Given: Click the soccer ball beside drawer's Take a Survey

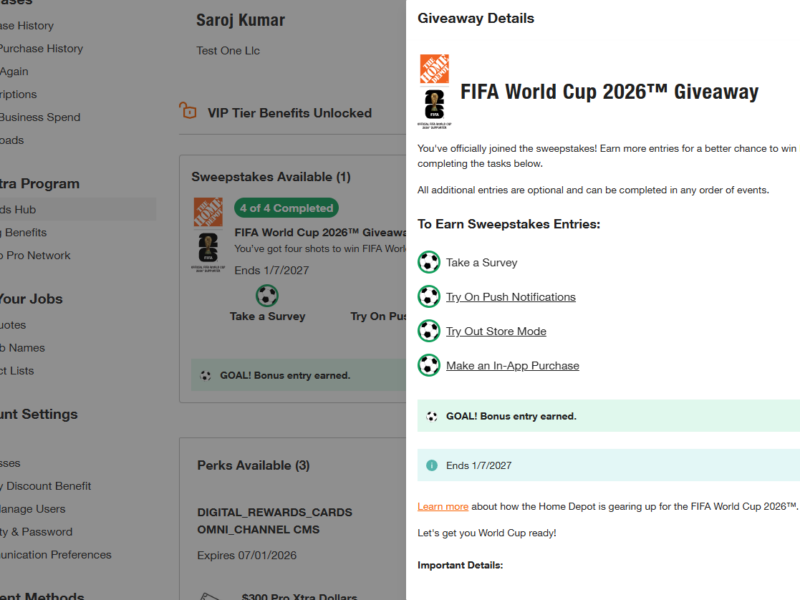Looking at the screenshot, I should [x=429, y=262].
